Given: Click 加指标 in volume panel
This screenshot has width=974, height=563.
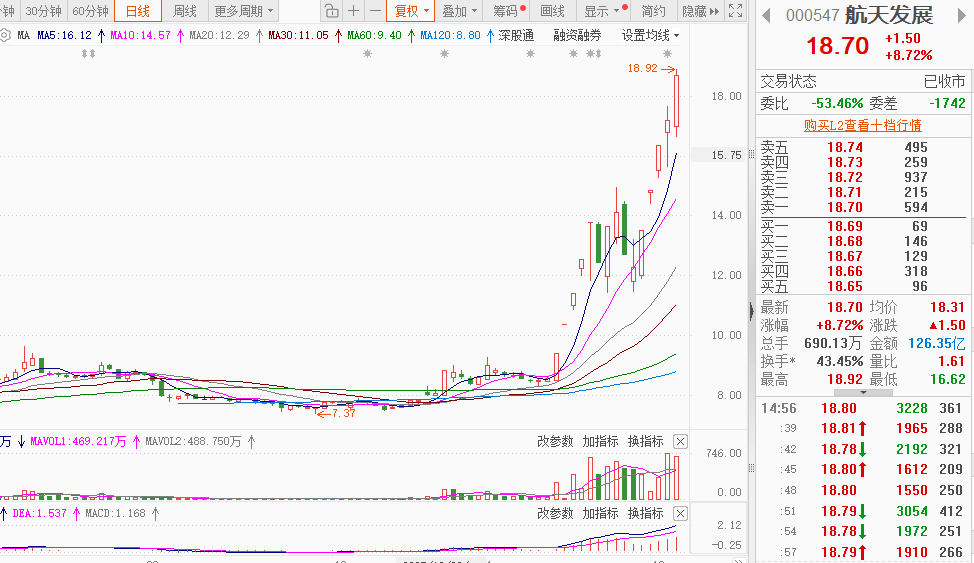Looking at the screenshot, I should point(600,441).
